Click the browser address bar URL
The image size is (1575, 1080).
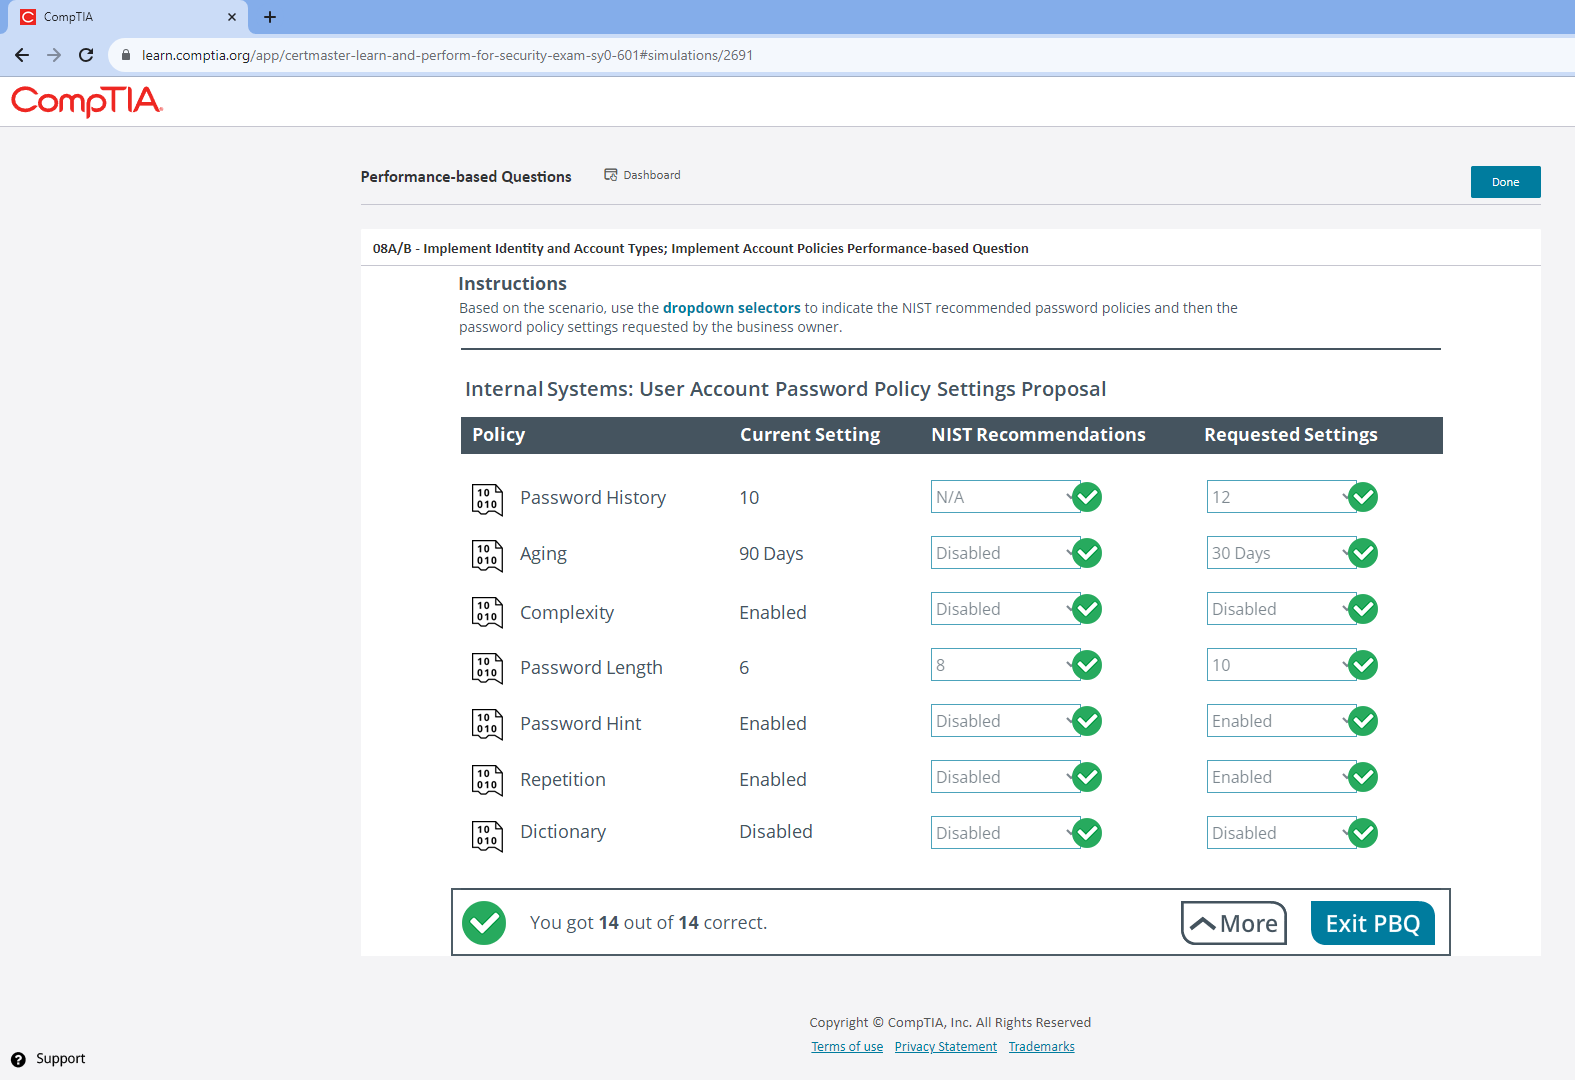click(x=447, y=55)
